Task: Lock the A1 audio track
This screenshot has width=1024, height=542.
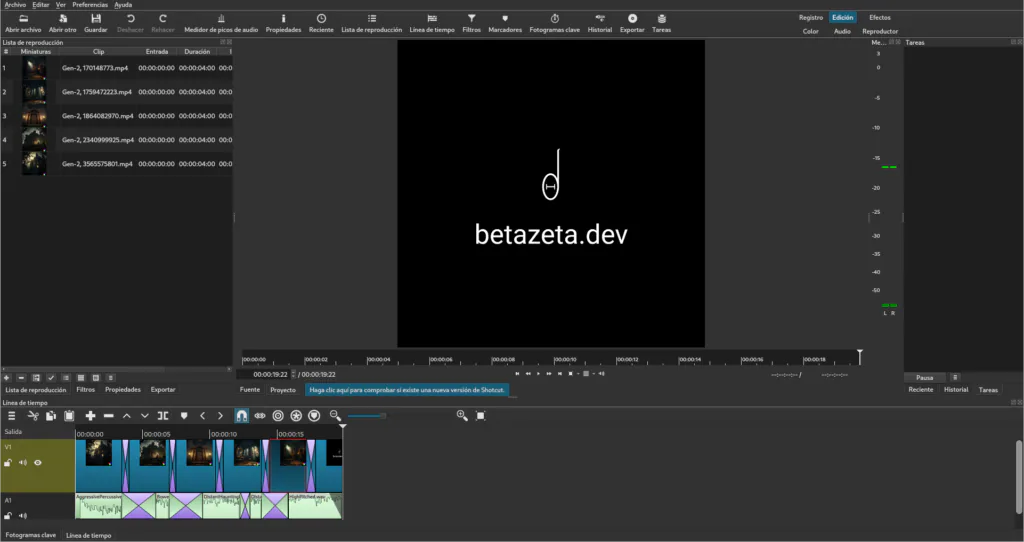Action: 8,516
